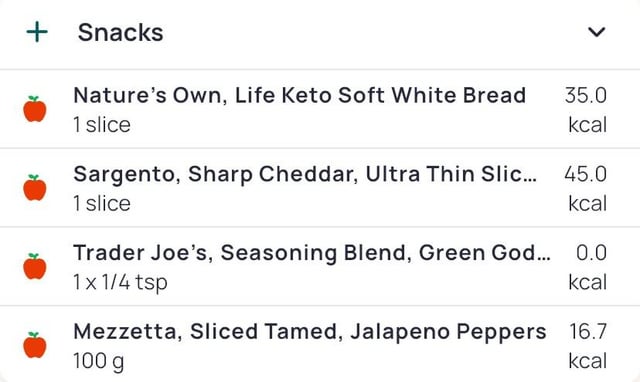
Task: Tap the apple icon next to Nature's Own bread
Action: pos(35,109)
